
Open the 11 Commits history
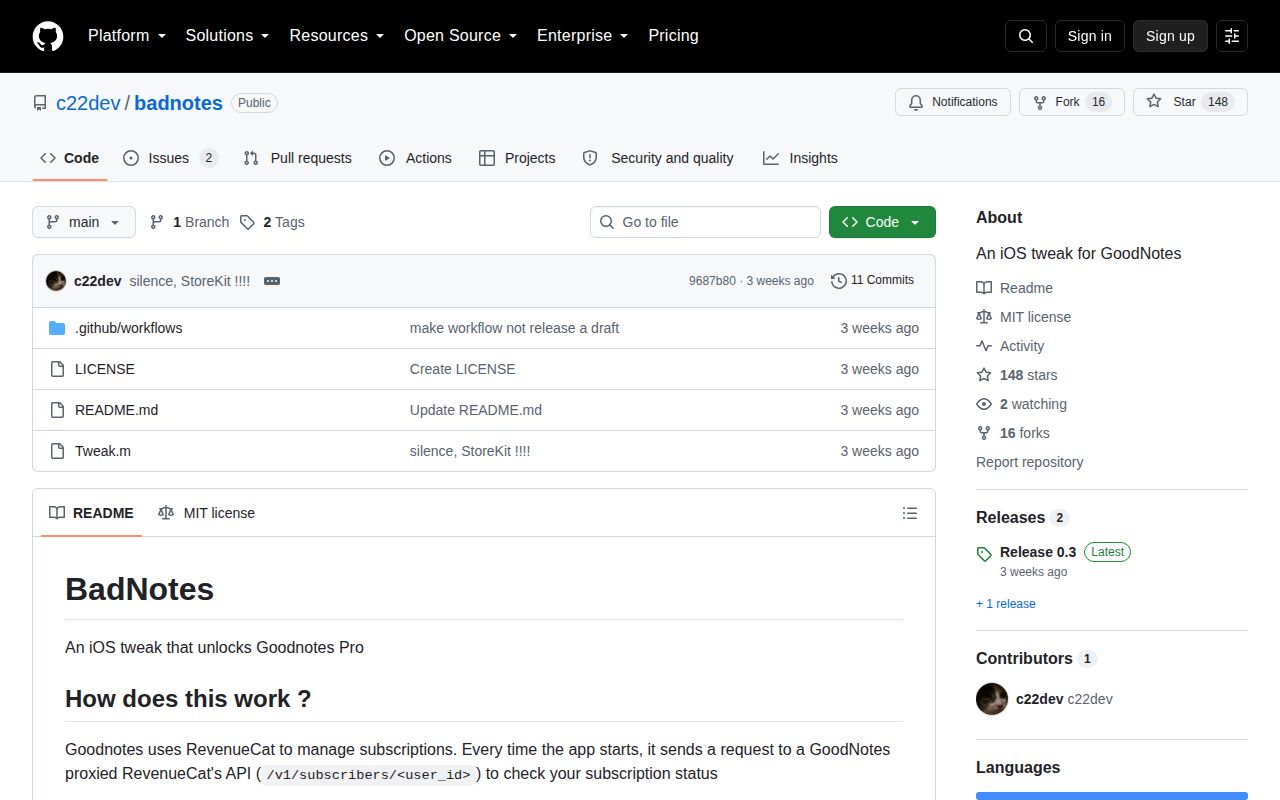click(x=873, y=281)
